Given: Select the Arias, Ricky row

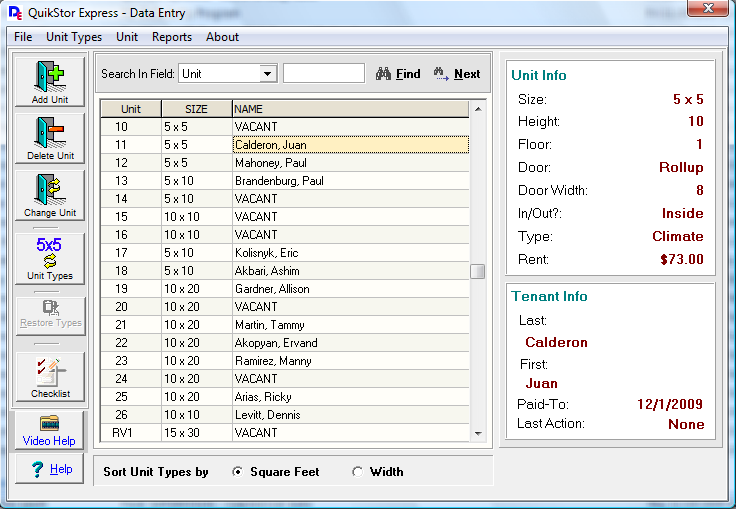Looking at the screenshot, I should point(285,397).
